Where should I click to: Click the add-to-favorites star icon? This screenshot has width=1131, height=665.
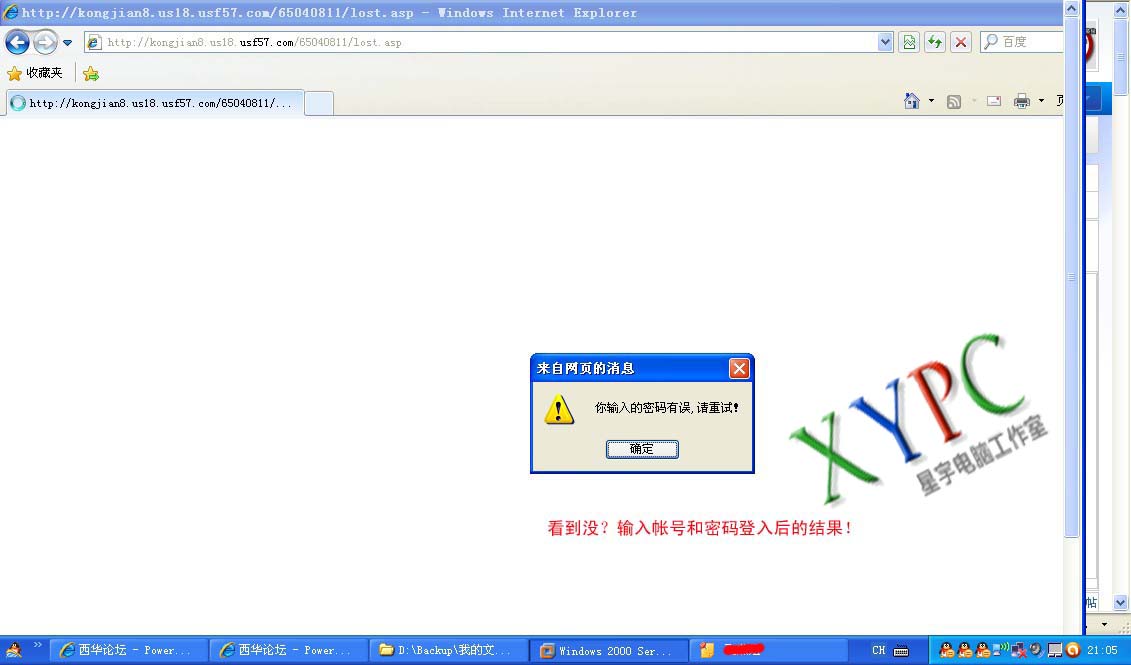click(x=91, y=74)
